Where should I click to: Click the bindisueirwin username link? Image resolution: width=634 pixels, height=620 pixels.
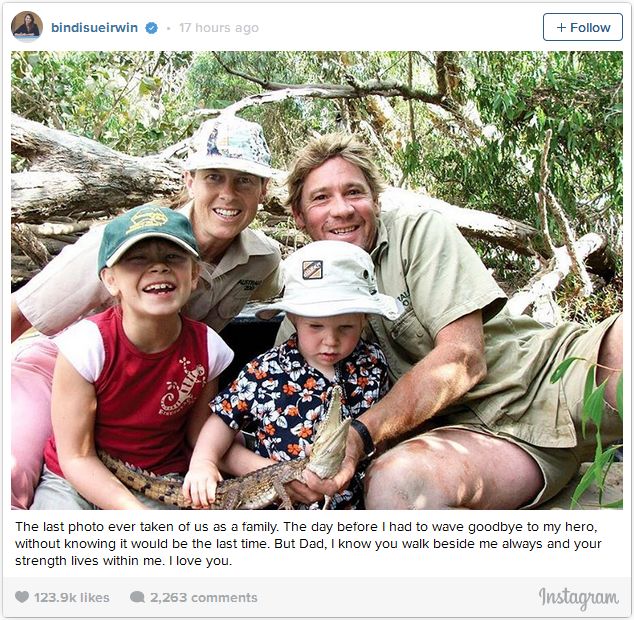pos(94,28)
